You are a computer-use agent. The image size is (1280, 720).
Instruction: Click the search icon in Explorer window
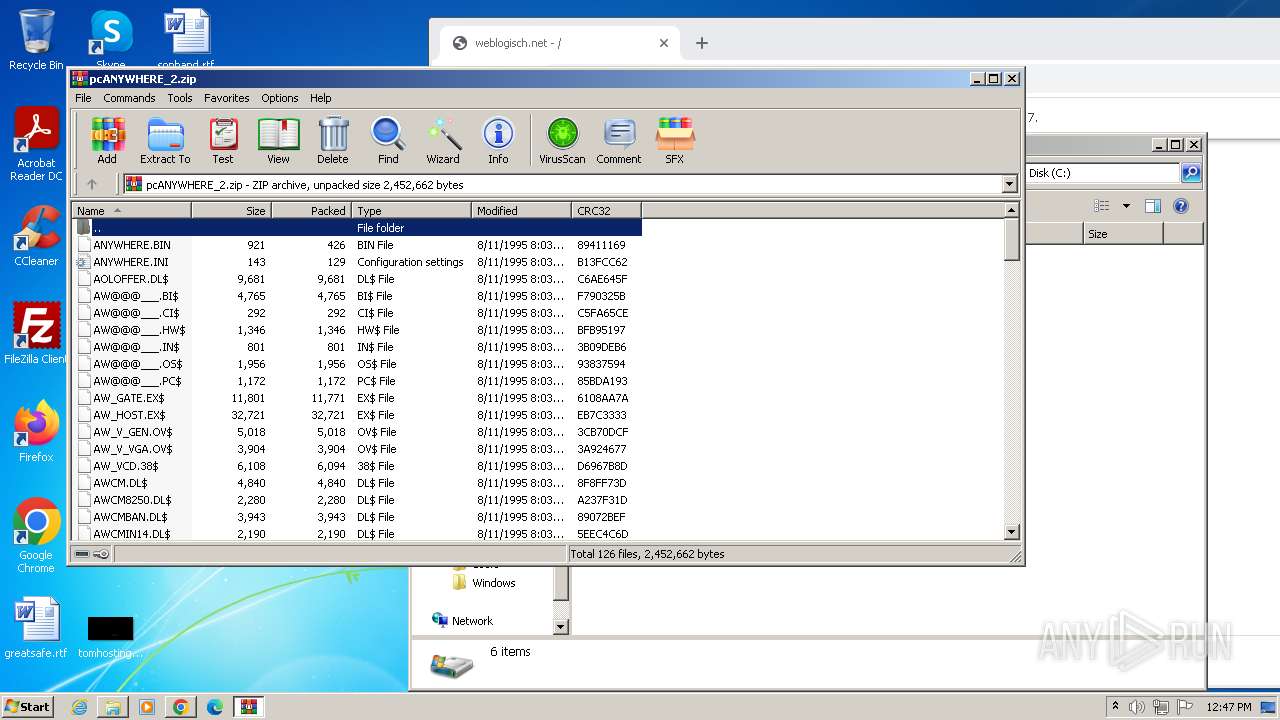pyautogui.click(x=1191, y=173)
